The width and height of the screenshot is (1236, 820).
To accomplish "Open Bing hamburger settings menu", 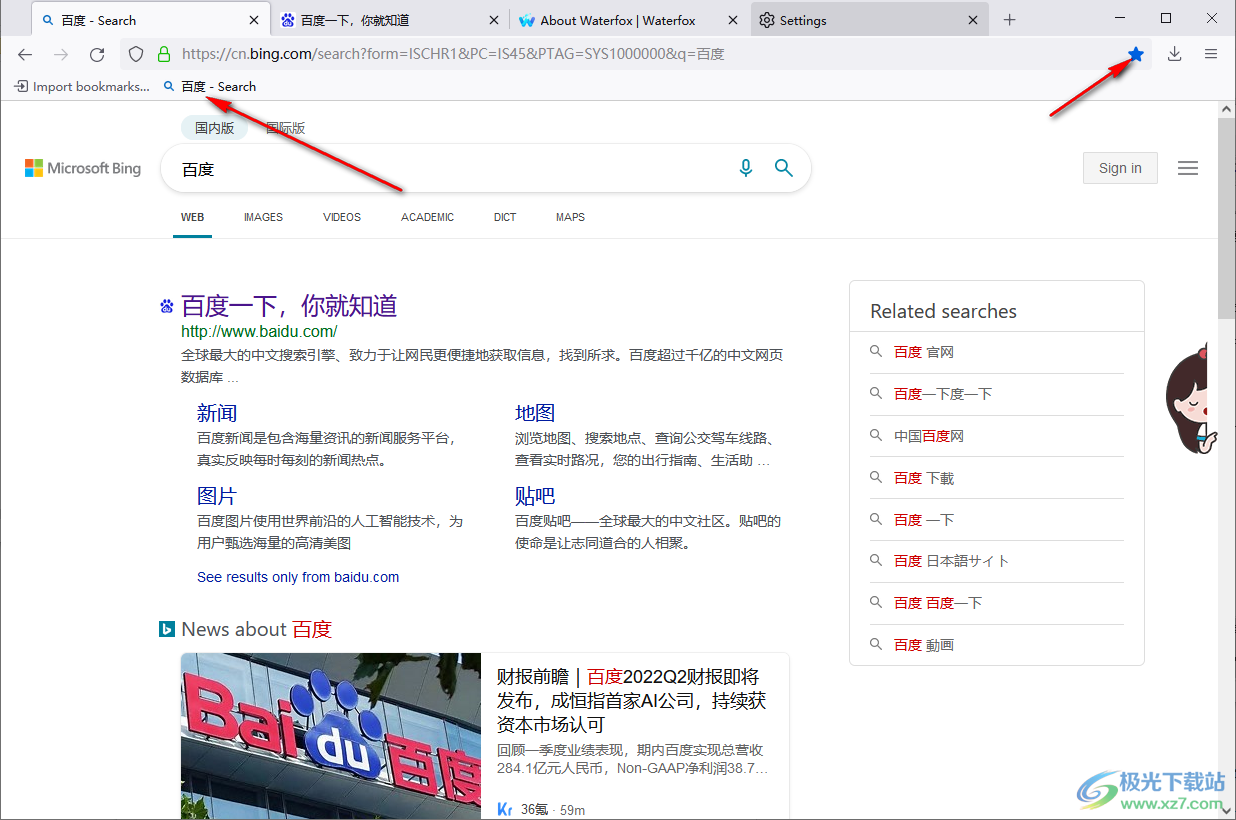I will click(1188, 168).
